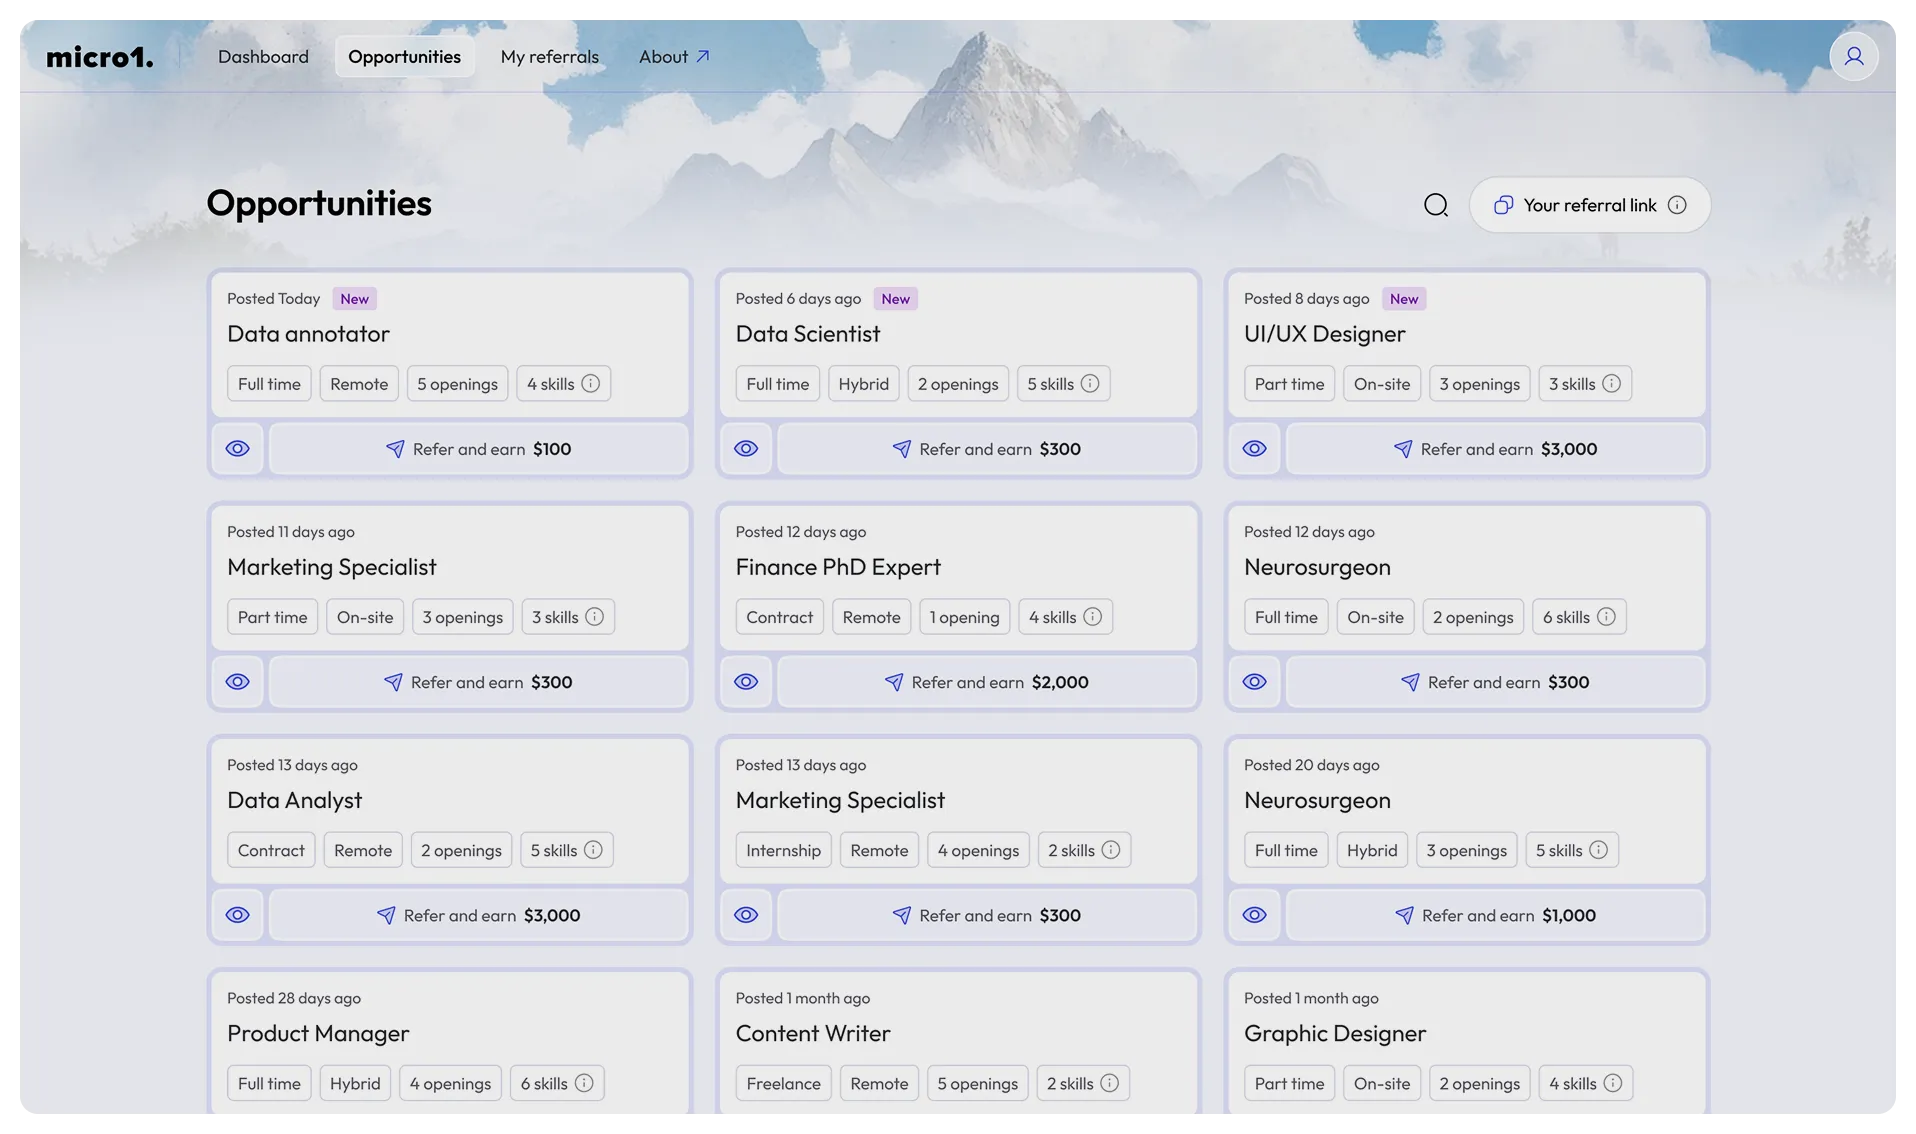Switch to the Dashboard tab
Screen dimensions: 1916x1134
click(262, 56)
